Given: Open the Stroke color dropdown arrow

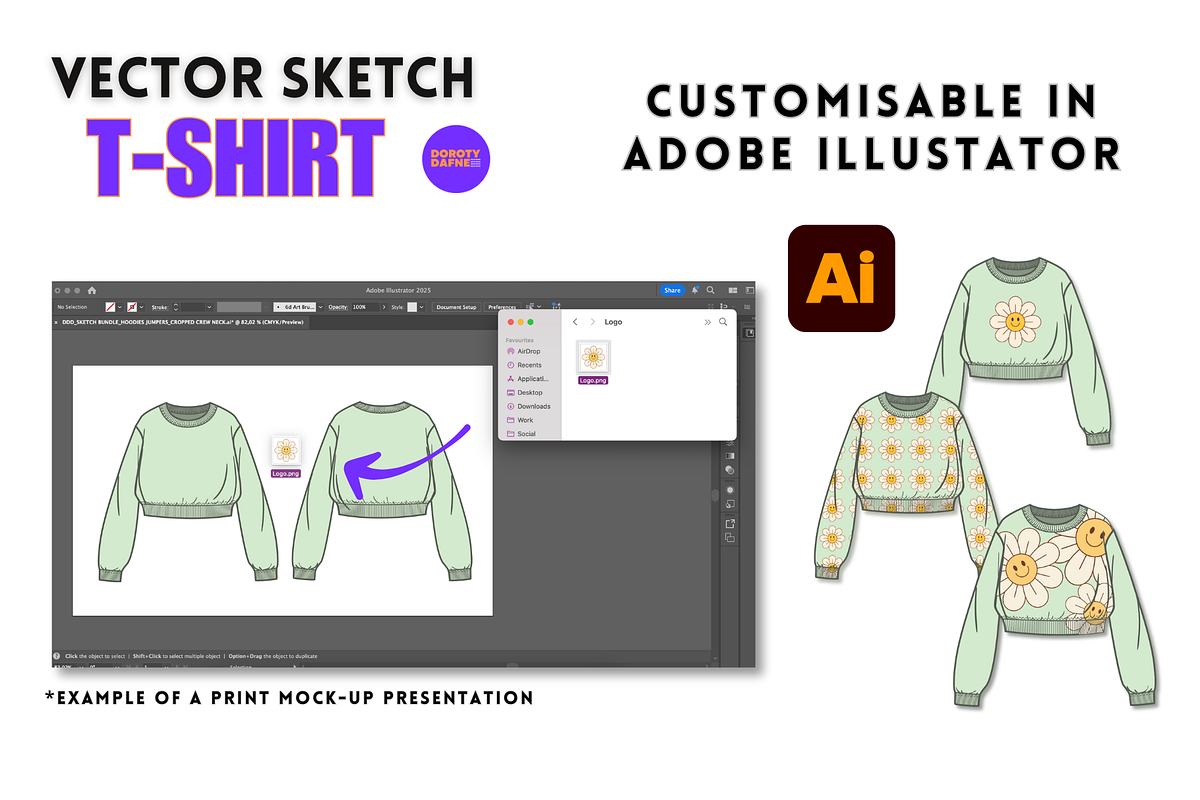Looking at the screenshot, I should pos(142,307).
